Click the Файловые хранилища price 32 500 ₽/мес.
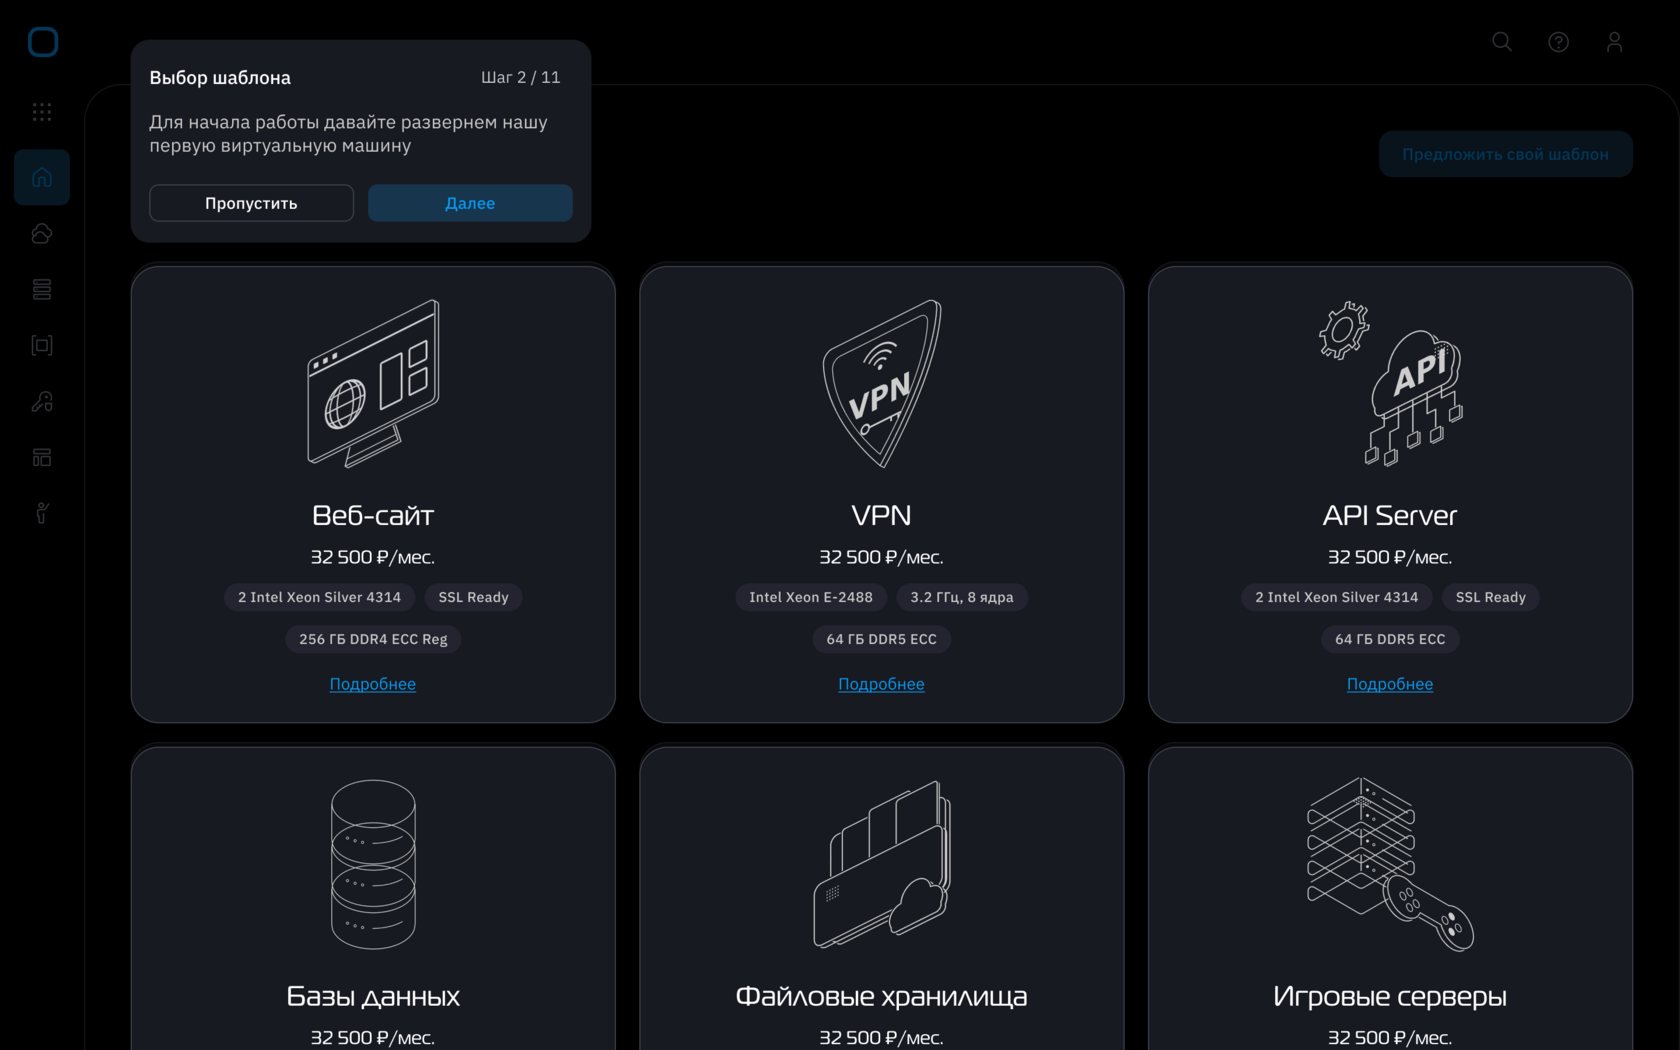Viewport: 1680px width, 1050px height. pyautogui.click(x=881, y=1038)
